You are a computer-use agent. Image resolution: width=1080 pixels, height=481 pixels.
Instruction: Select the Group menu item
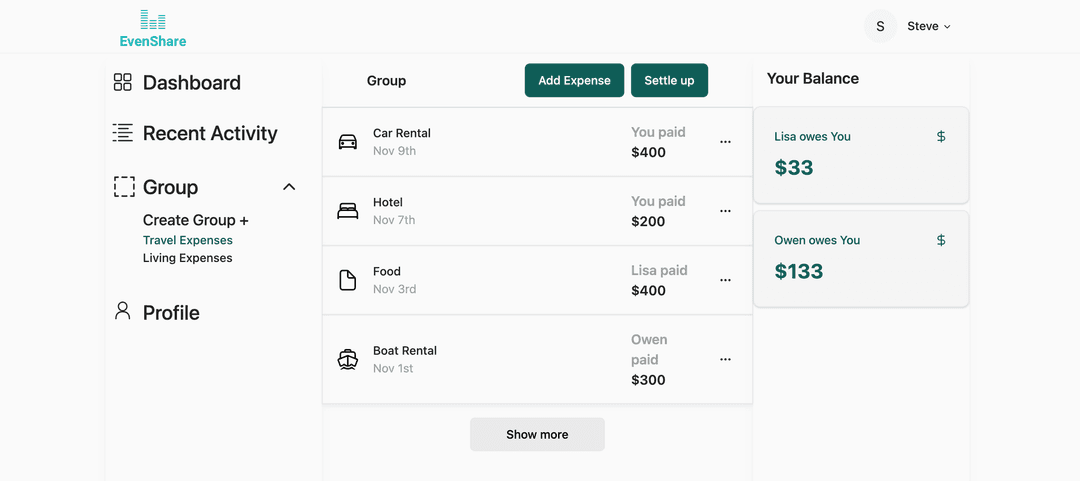tap(170, 187)
